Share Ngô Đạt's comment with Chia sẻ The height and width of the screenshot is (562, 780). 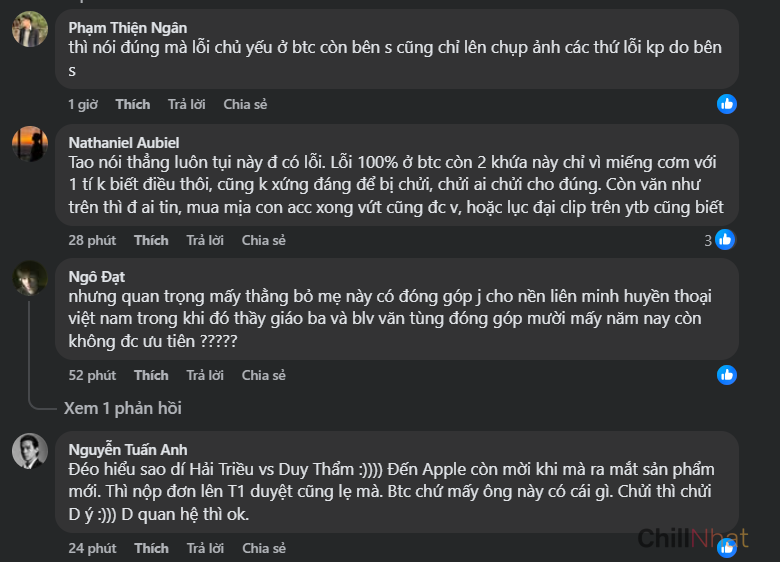[x=264, y=375]
